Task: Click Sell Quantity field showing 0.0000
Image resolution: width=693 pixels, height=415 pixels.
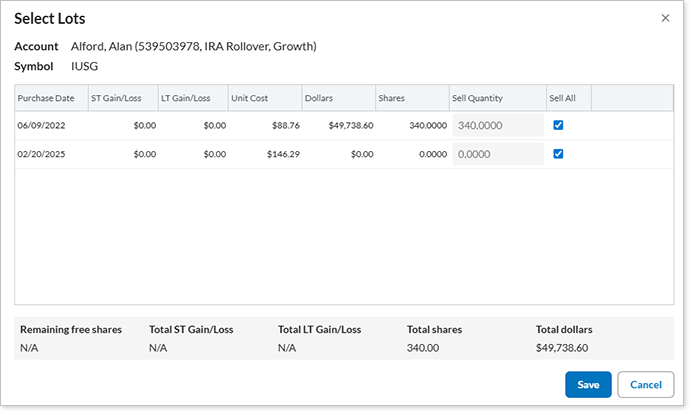Action: [x=498, y=154]
